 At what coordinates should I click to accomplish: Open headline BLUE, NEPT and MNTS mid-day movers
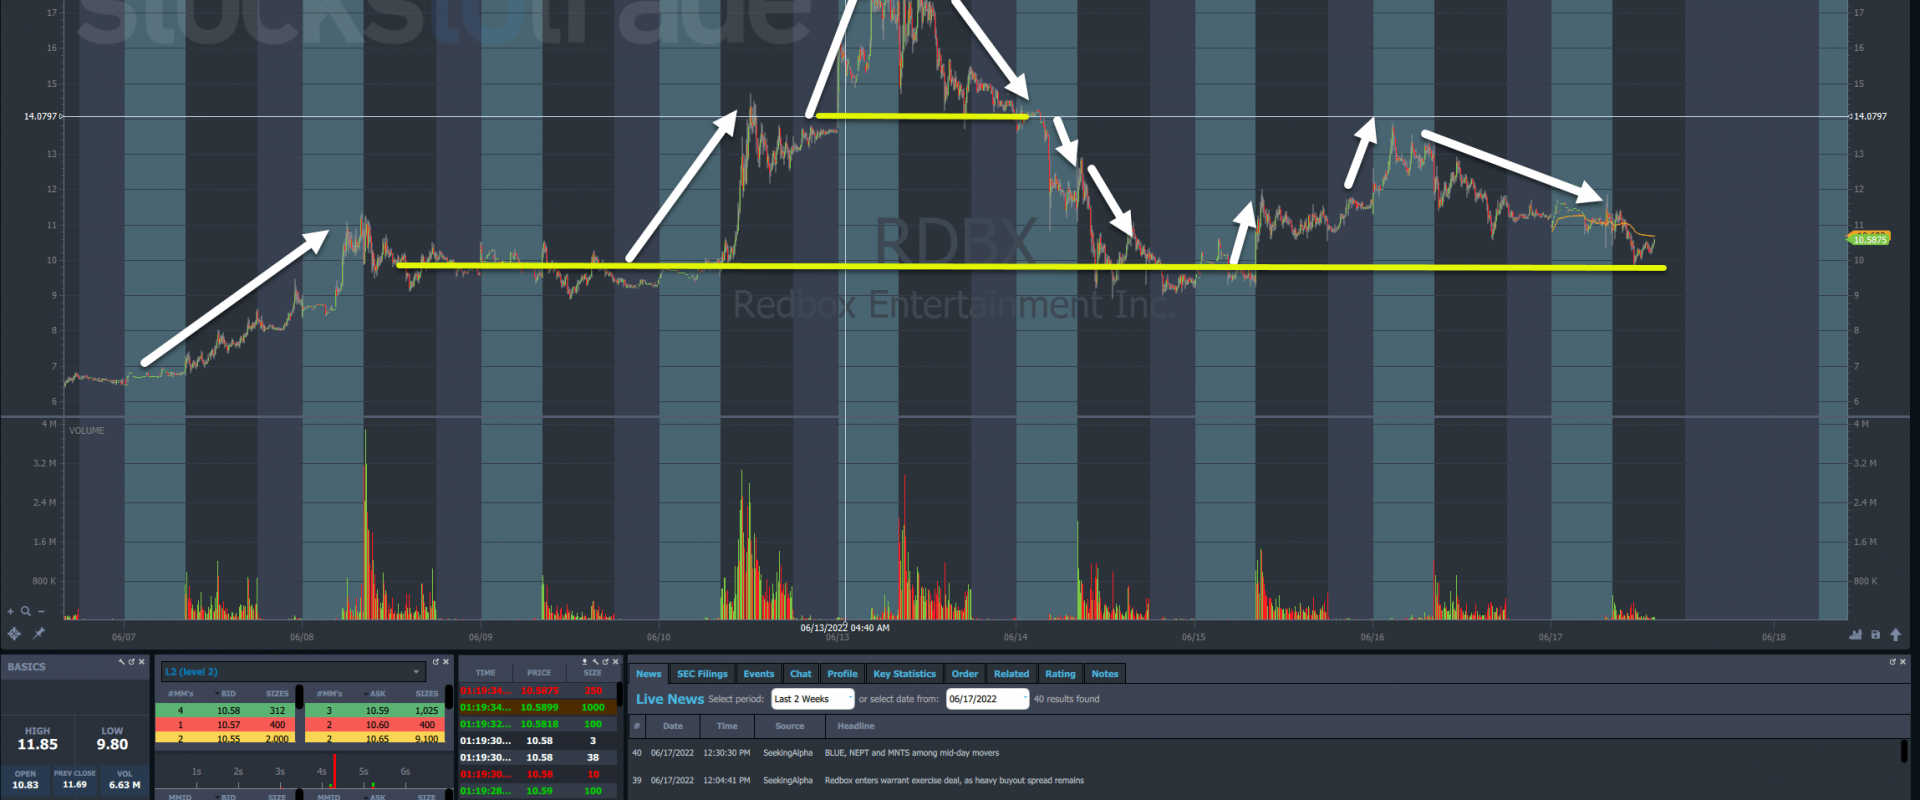(911, 753)
